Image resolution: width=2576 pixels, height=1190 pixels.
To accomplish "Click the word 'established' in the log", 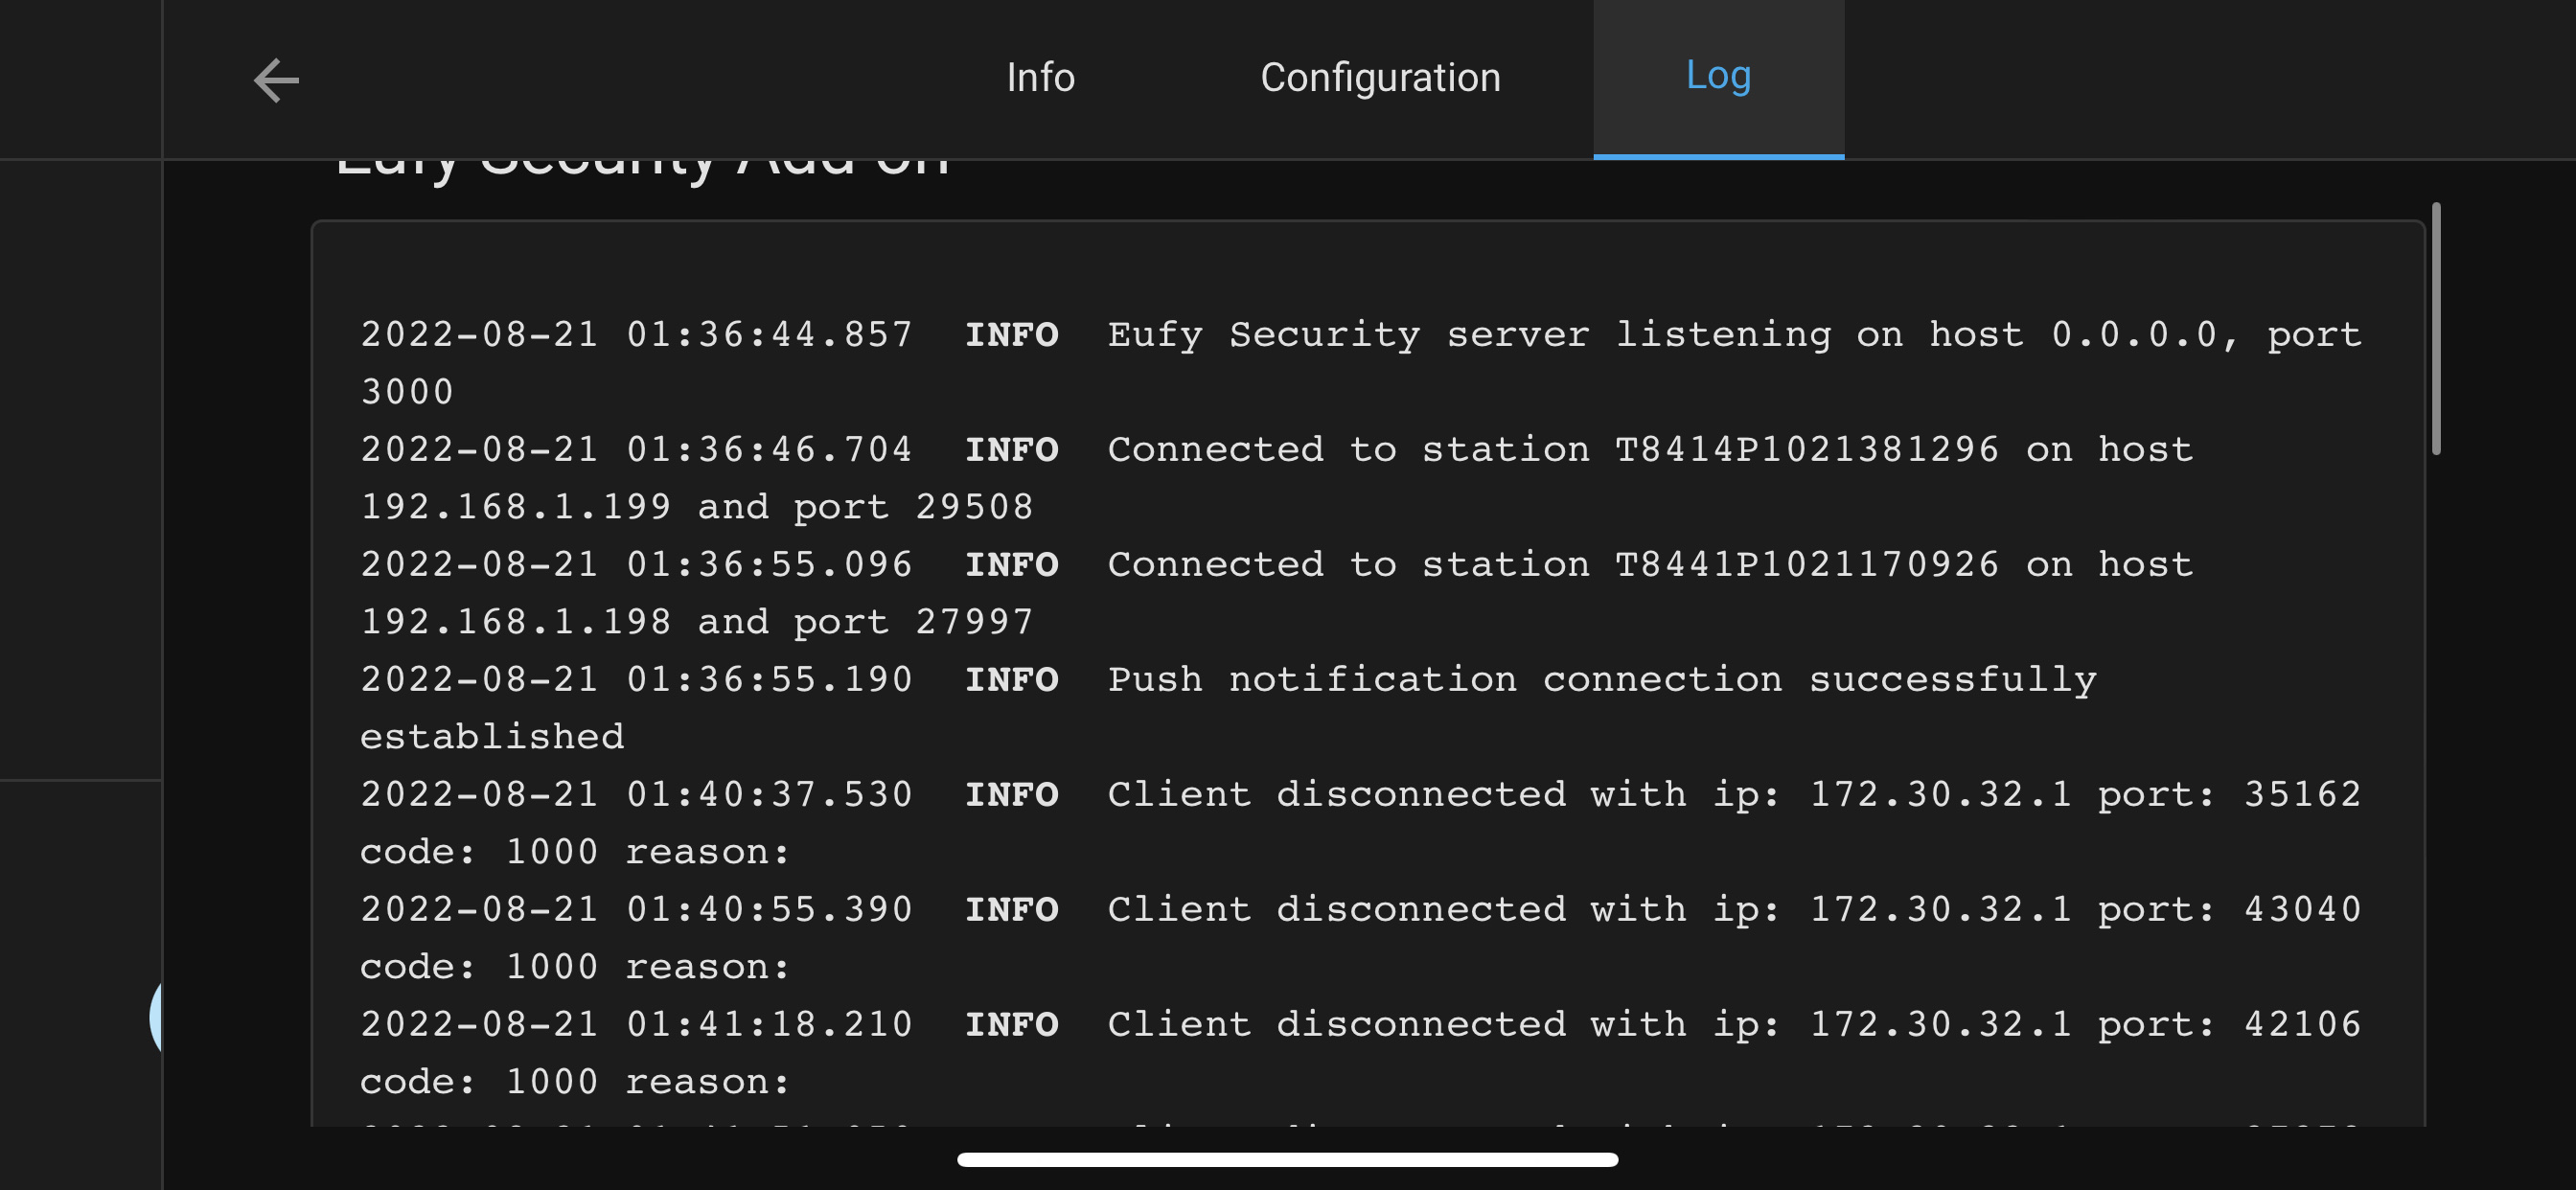I will 492,737.
